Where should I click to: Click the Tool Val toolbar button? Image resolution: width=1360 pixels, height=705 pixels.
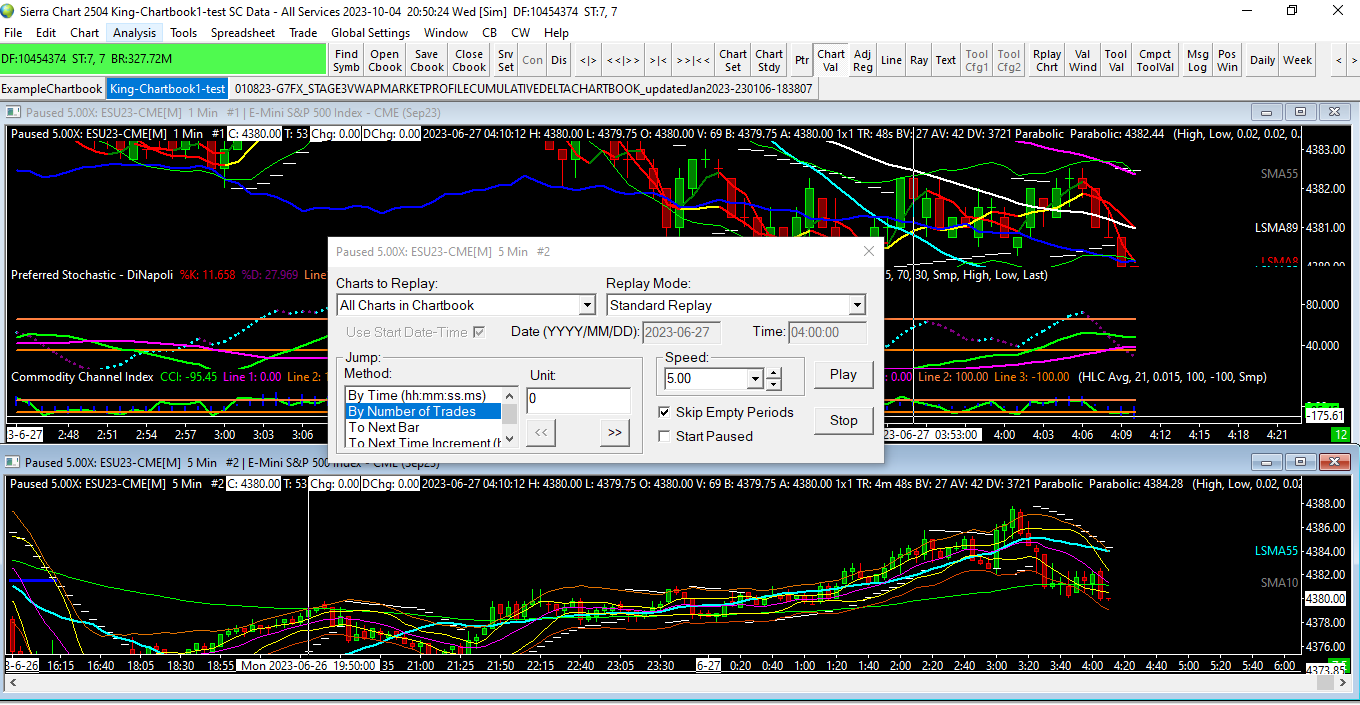1116,60
